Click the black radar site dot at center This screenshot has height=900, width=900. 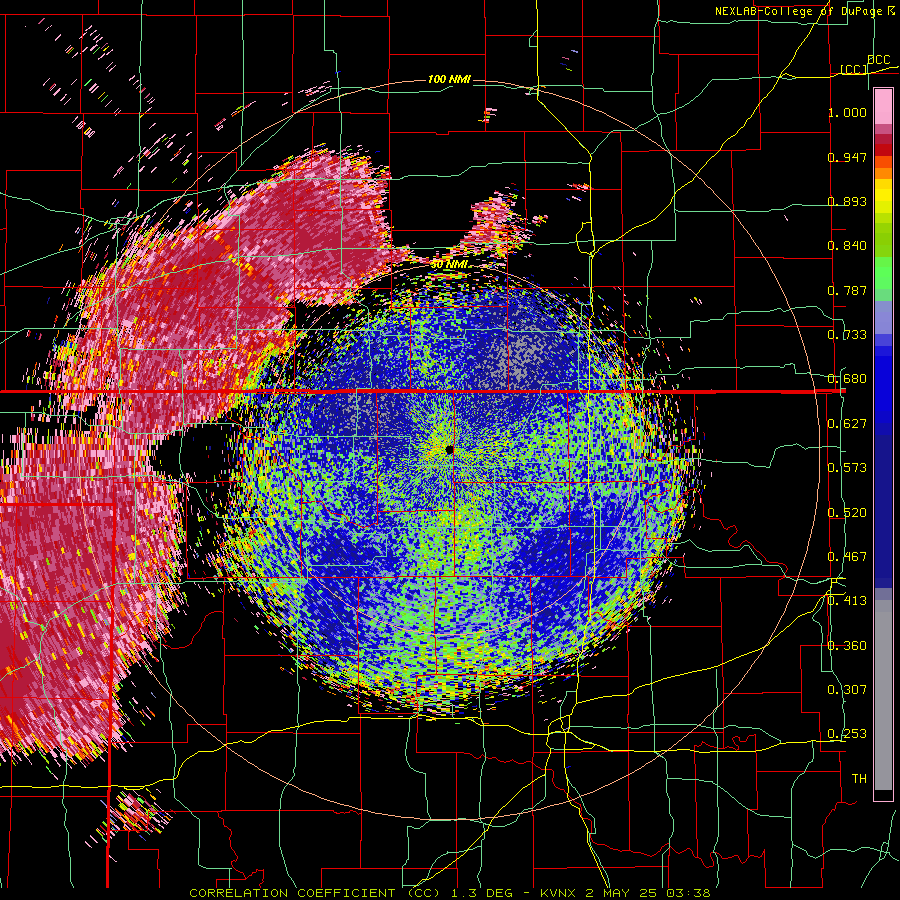click(x=449, y=449)
